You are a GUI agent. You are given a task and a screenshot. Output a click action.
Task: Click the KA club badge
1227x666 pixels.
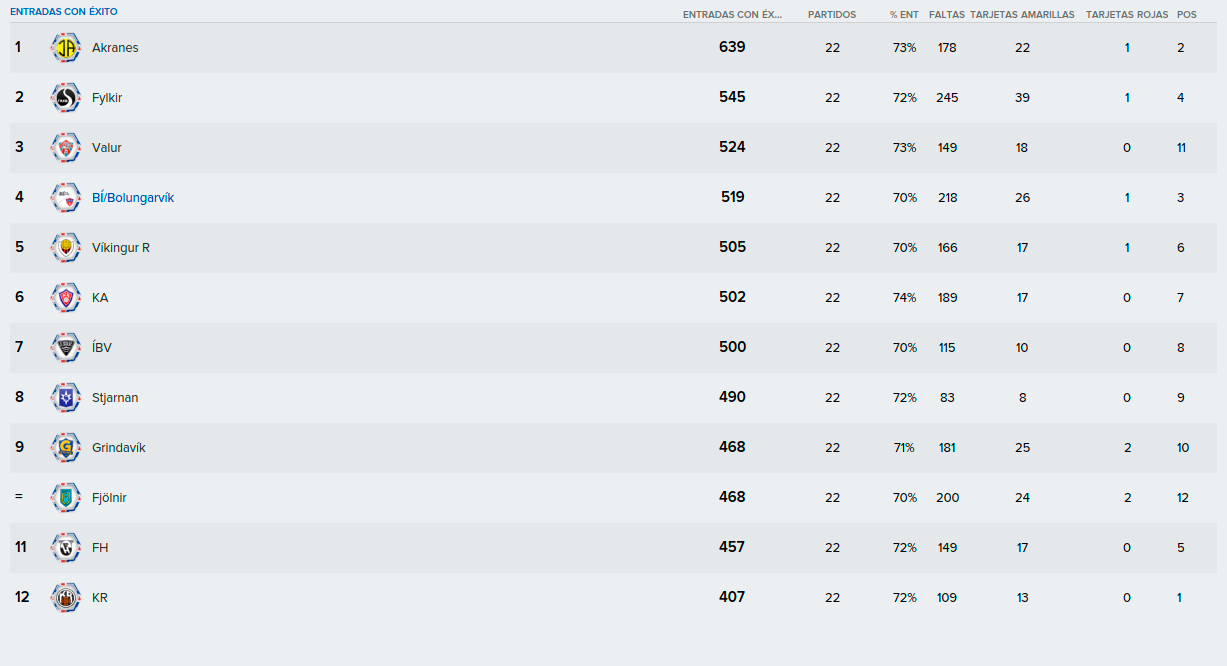click(66, 298)
